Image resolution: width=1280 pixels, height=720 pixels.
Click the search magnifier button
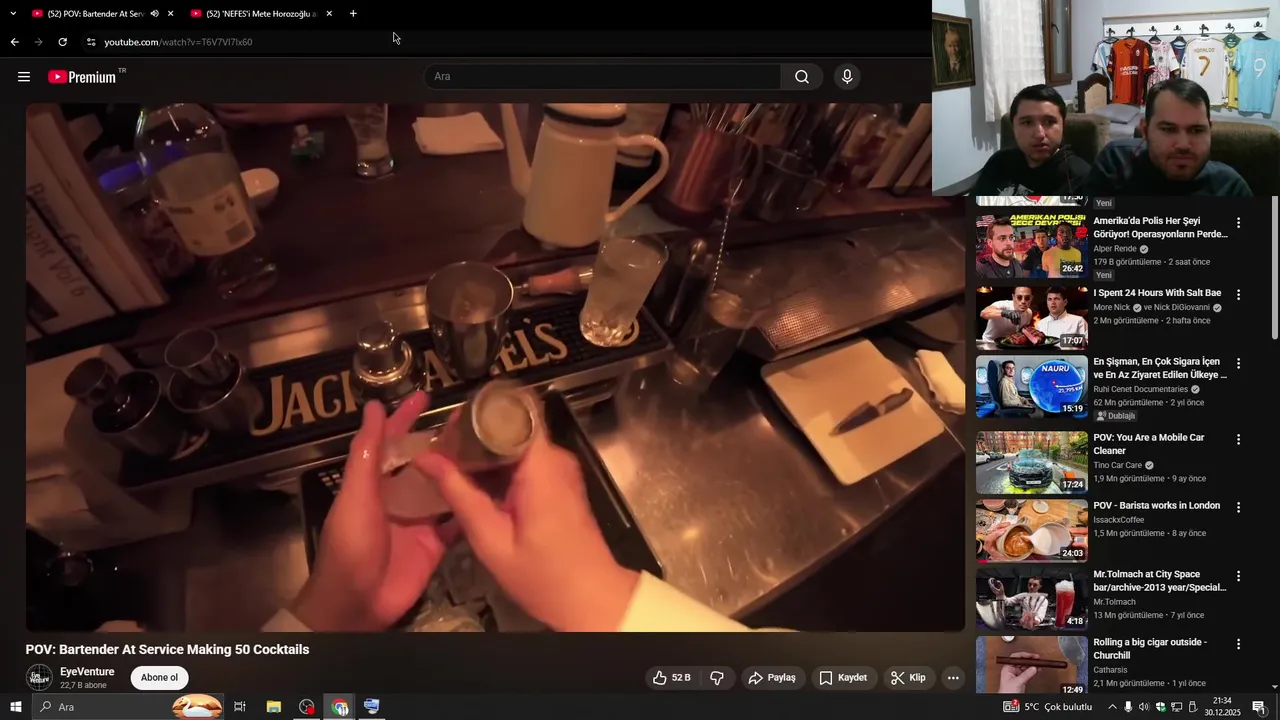(x=802, y=77)
